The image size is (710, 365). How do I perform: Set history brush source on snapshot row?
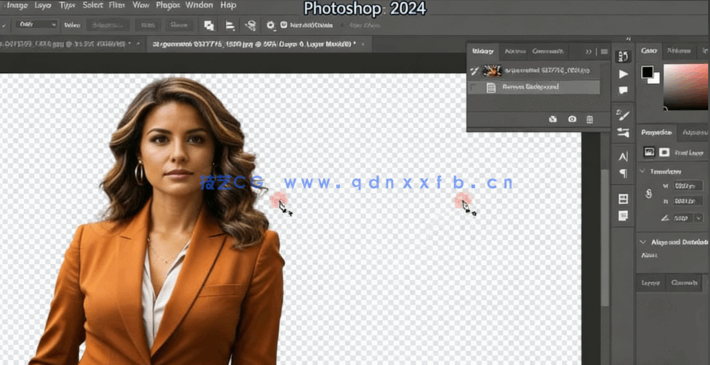[474, 71]
